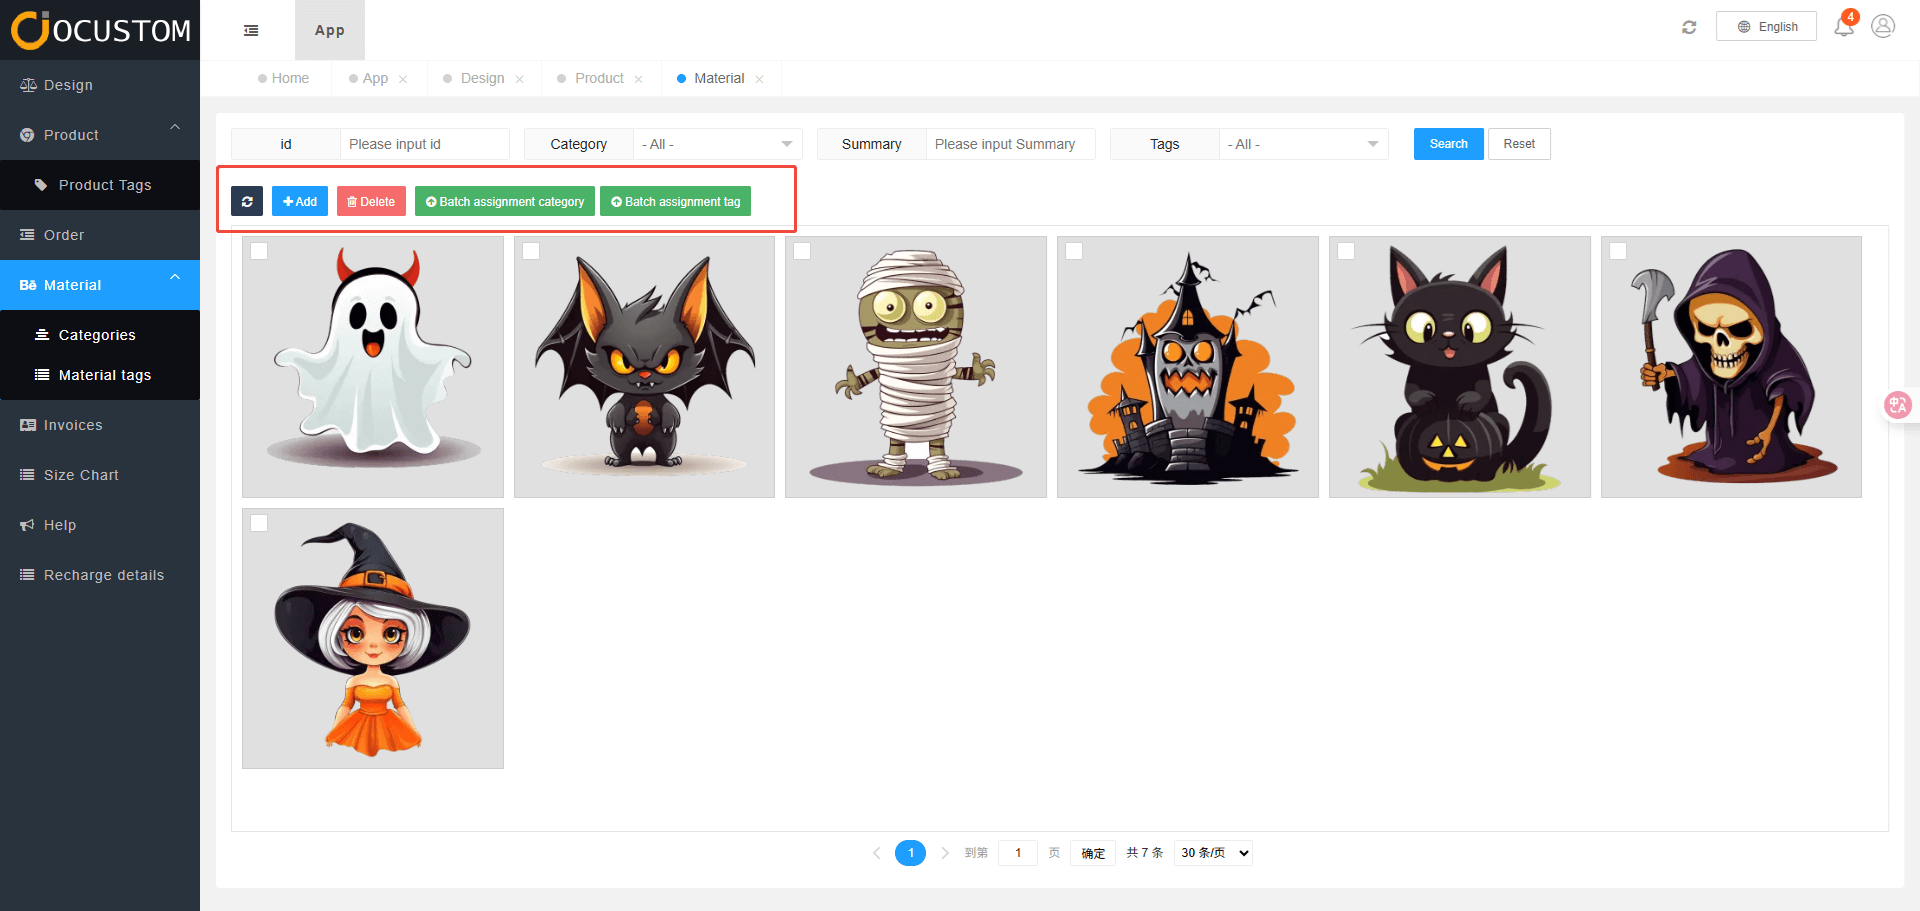Viewport: 1920px width, 911px height.
Task: Open the Category filter dropdown
Action: [717, 144]
